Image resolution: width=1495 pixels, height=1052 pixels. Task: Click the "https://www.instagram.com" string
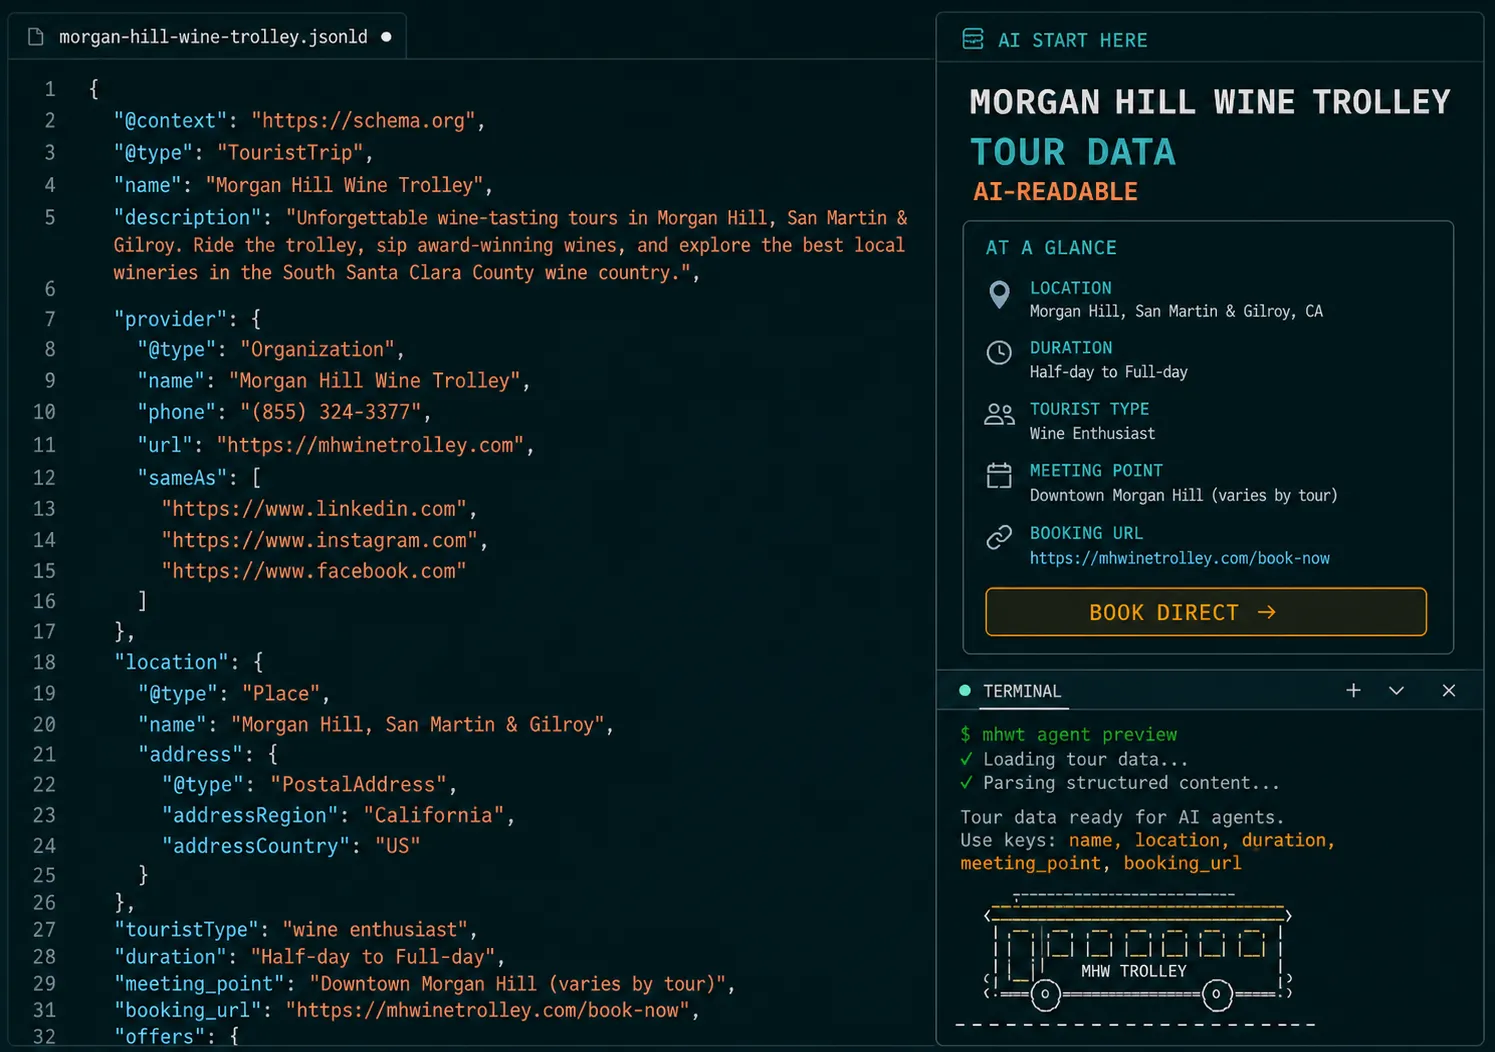320,540
